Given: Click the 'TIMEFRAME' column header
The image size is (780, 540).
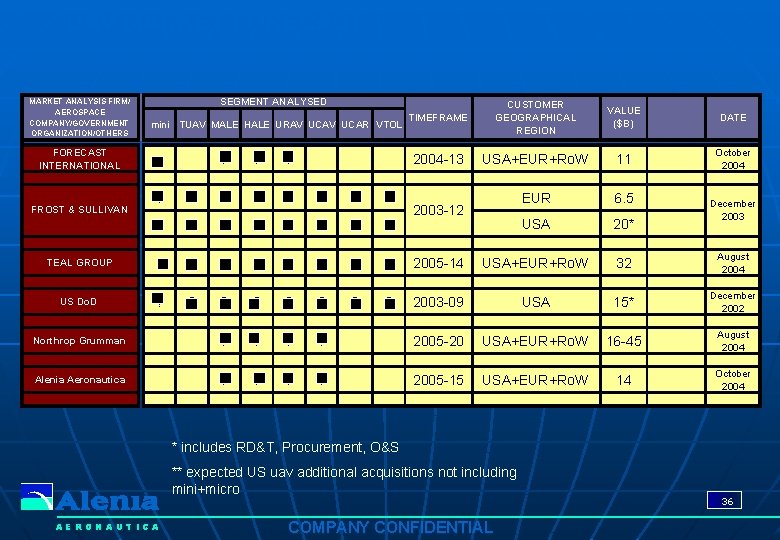Looking at the screenshot, I should click(x=438, y=117).
